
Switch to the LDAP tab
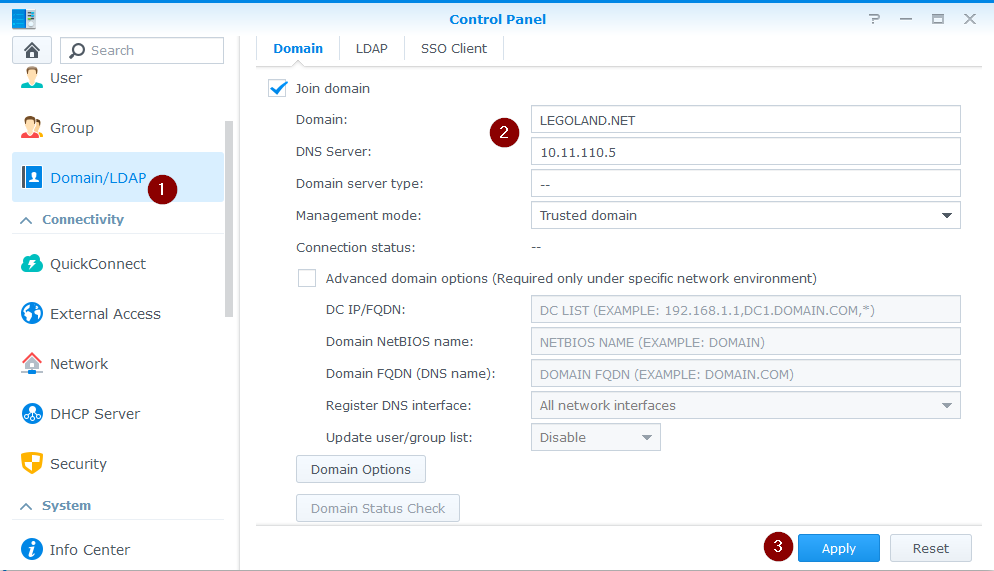(371, 48)
